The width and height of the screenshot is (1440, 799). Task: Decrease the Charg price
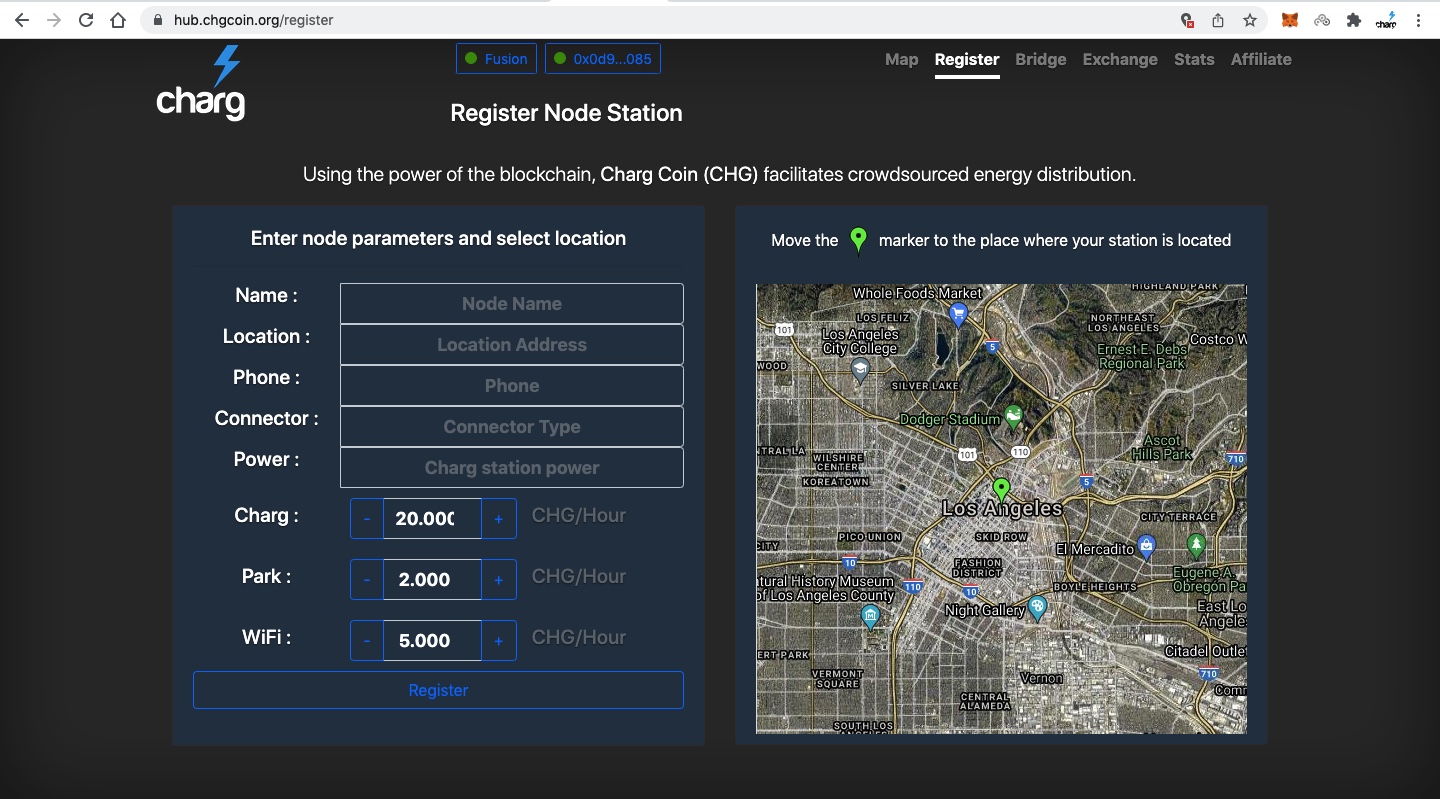[367, 519]
